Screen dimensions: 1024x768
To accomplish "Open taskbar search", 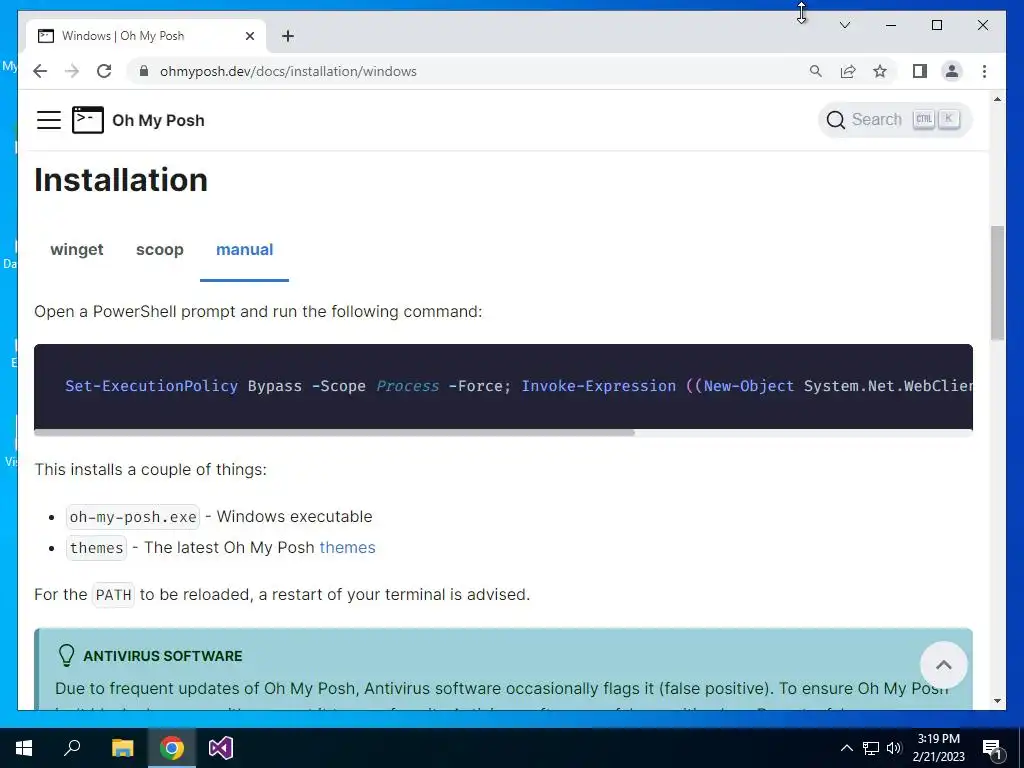I will (72, 748).
